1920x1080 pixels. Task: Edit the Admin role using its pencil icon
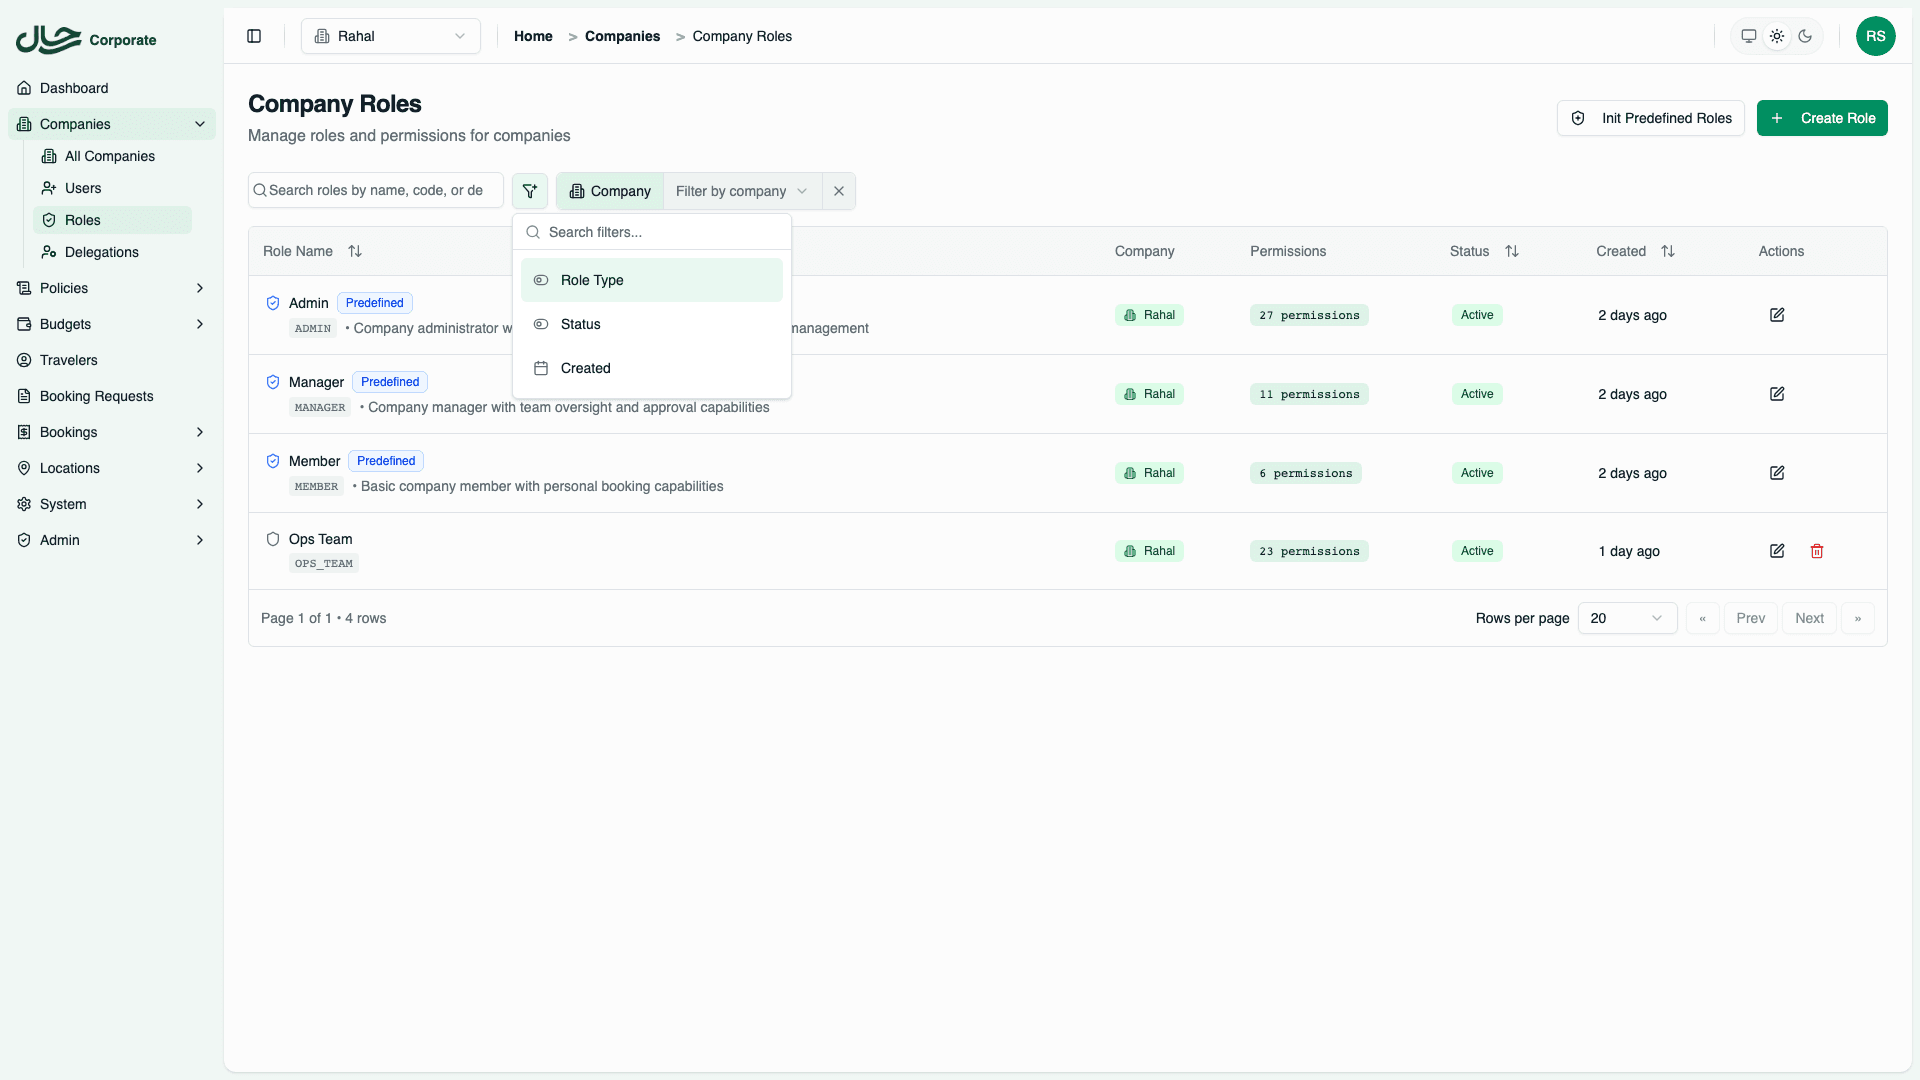(x=1777, y=314)
